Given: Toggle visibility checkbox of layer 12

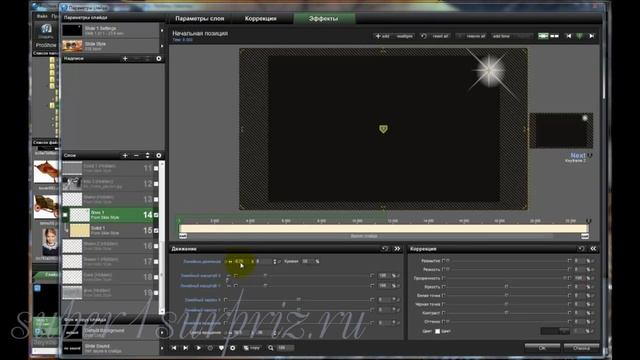Looking at the screenshot, I should pyautogui.click(x=156, y=184).
